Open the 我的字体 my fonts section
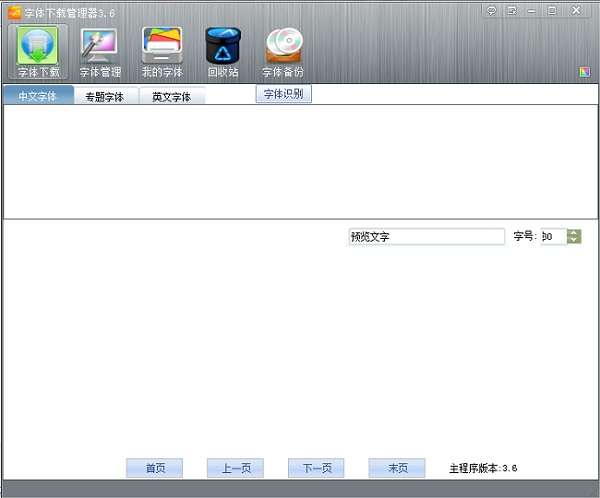The width and height of the screenshot is (600, 498). [162, 52]
